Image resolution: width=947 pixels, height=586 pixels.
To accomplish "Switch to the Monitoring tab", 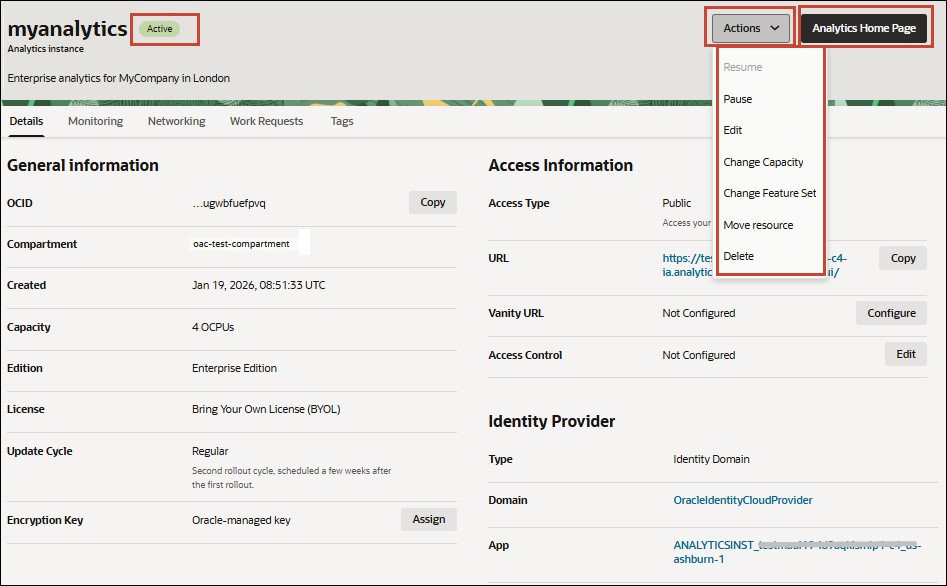I will pyautogui.click(x=95, y=121).
